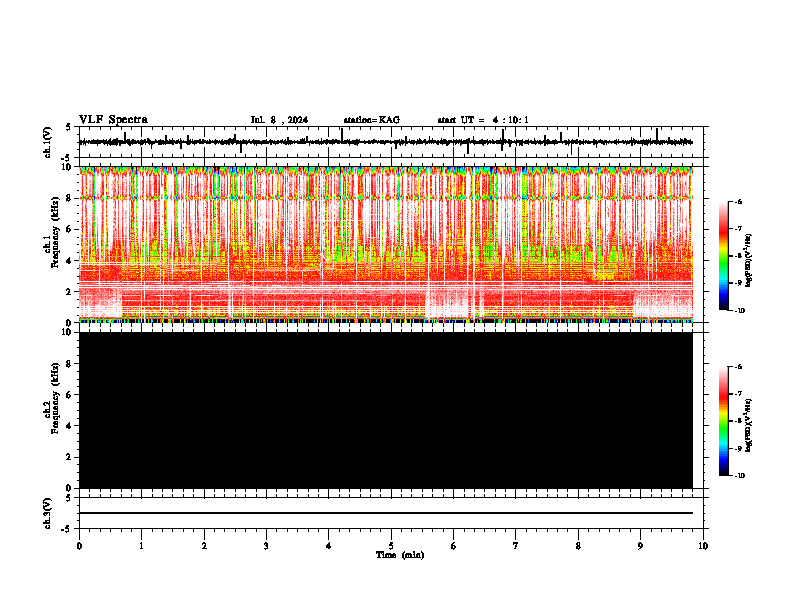
Task: Click the ch.1 frequency tick label "6"
Action: pyautogui.click(x=70, y=229)
